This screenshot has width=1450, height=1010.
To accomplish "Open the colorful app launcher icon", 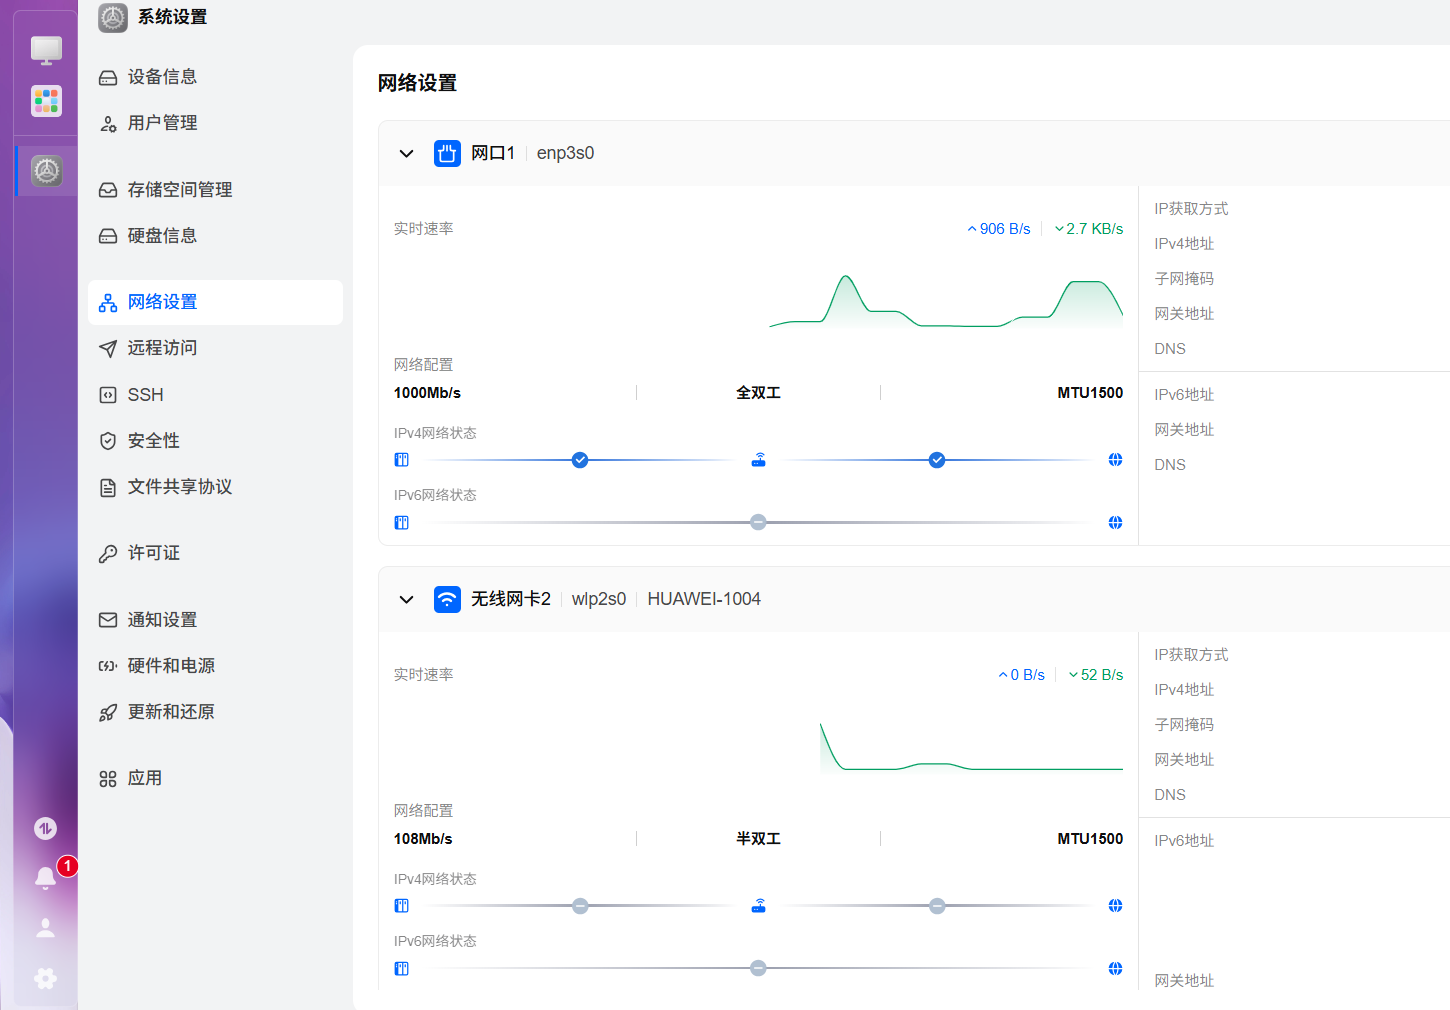I will pyautogui.click(x=46, y=101).
